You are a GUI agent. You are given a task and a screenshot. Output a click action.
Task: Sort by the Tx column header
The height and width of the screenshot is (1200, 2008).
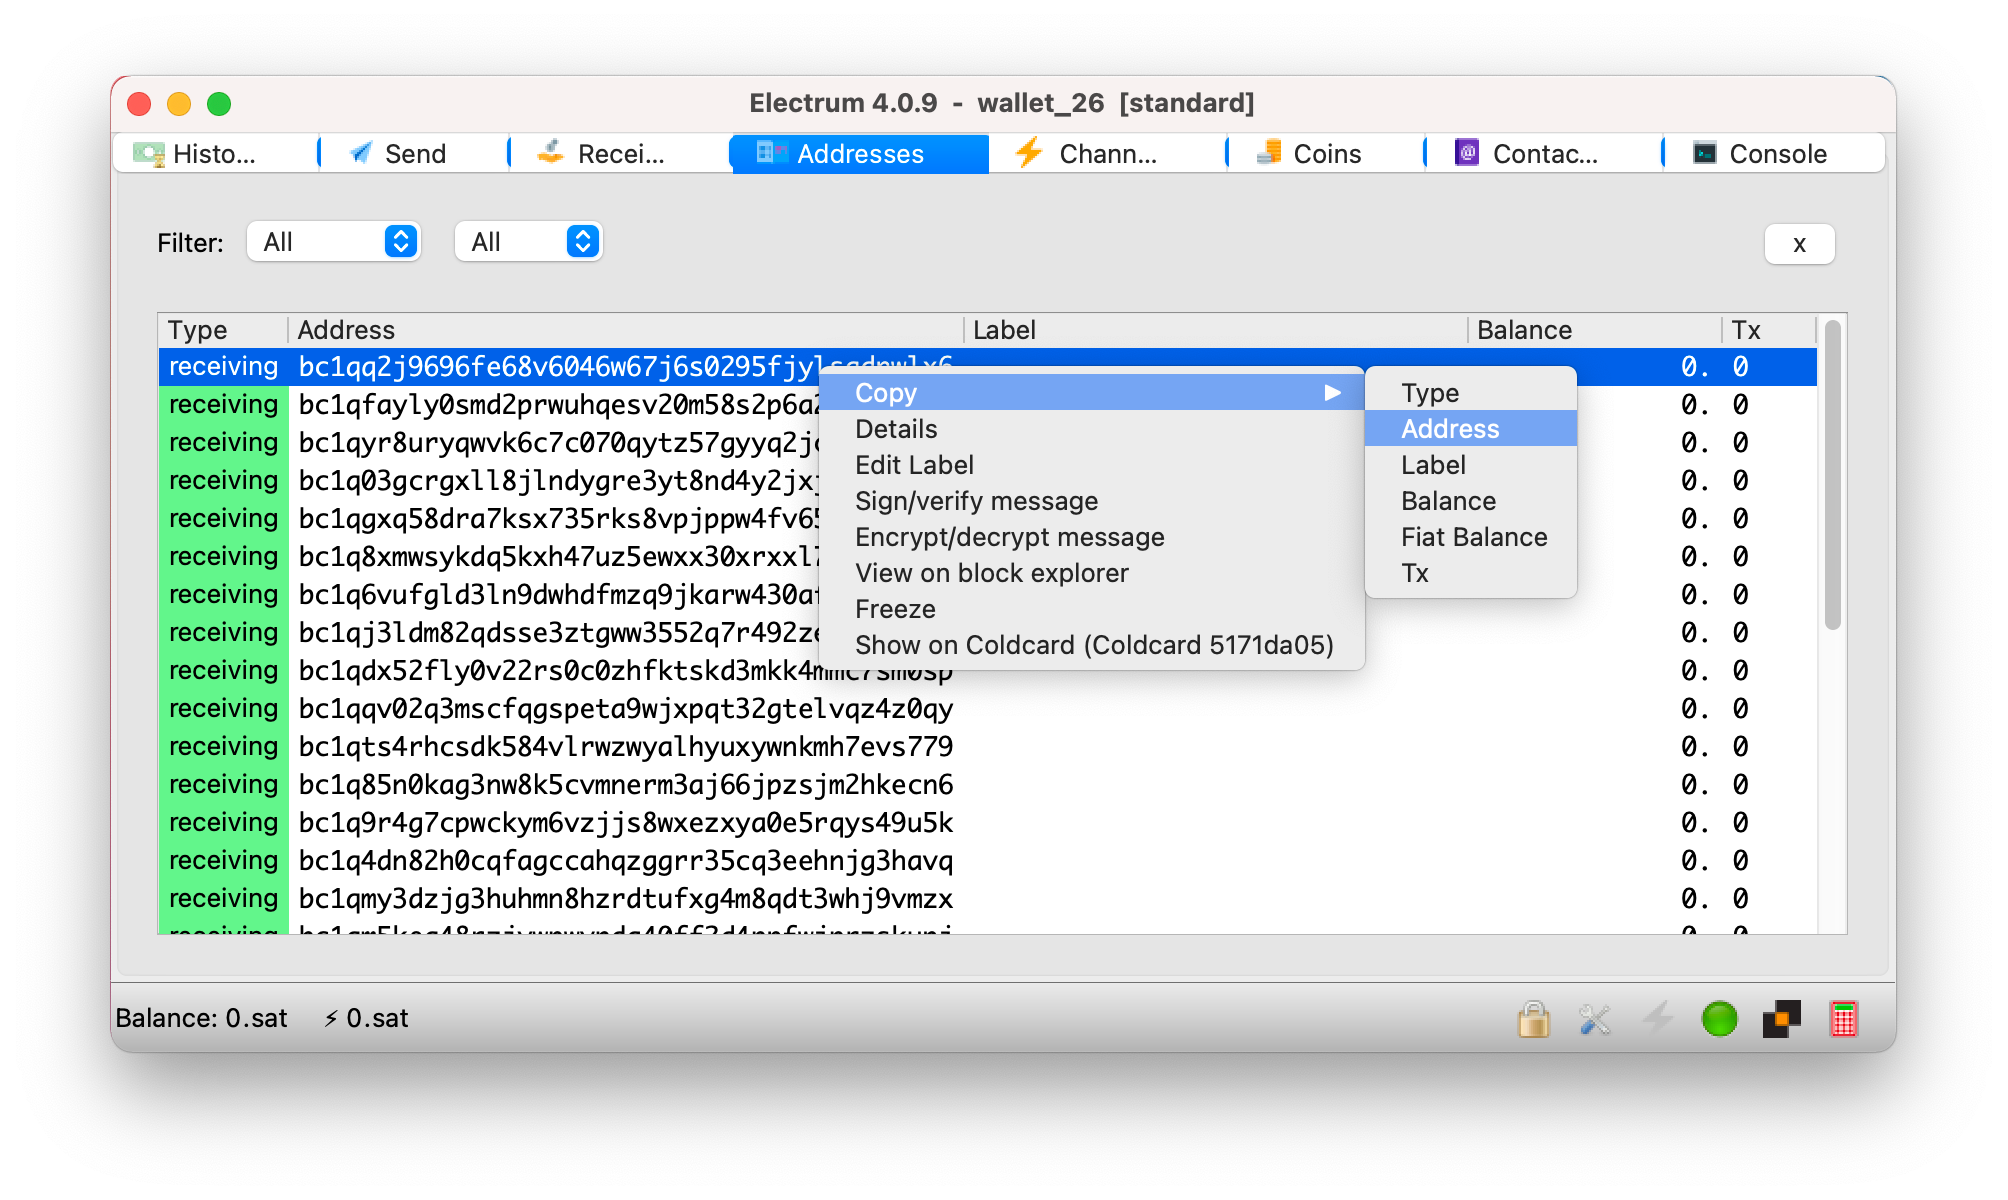point(1768,330)
